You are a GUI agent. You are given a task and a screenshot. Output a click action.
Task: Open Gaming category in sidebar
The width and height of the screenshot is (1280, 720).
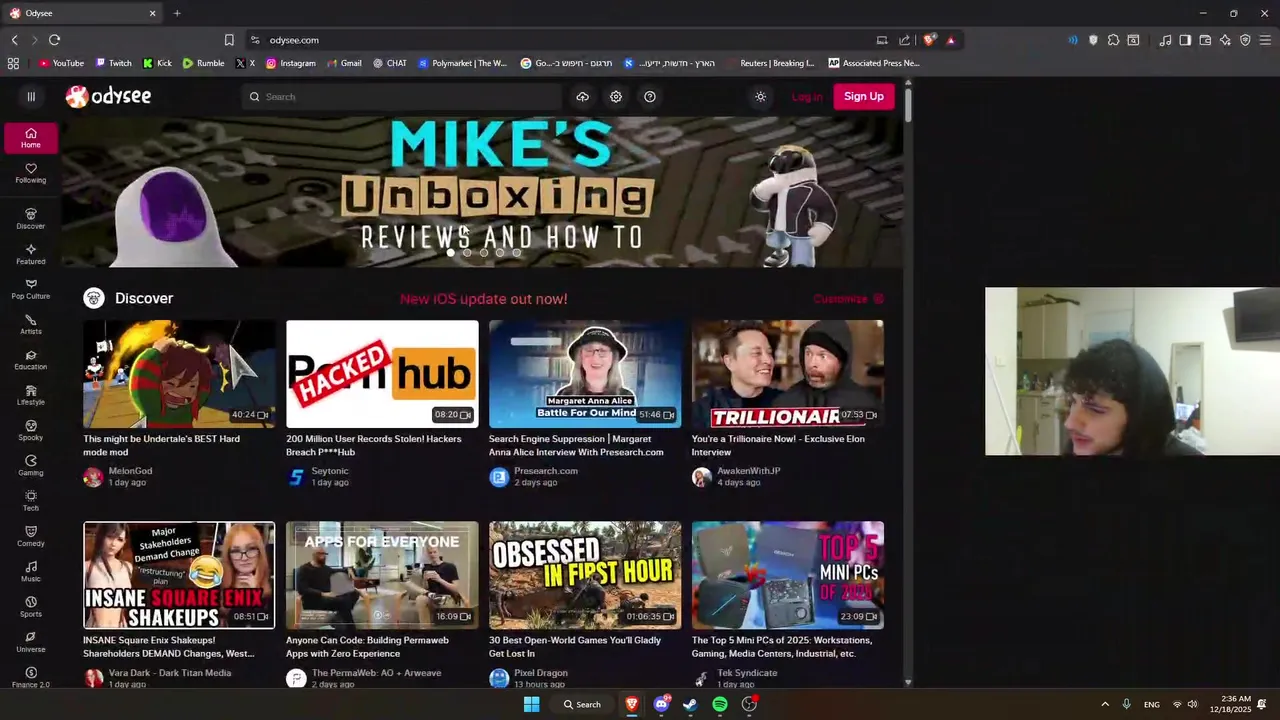pos(31,466)
